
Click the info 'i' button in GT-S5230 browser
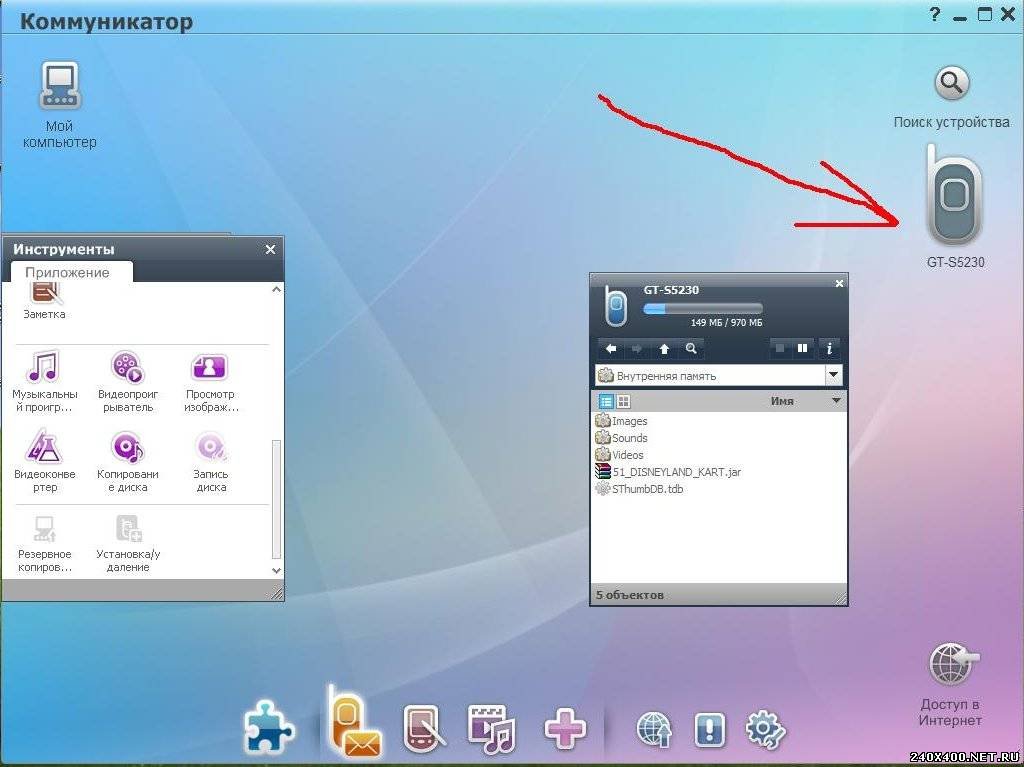829,349
